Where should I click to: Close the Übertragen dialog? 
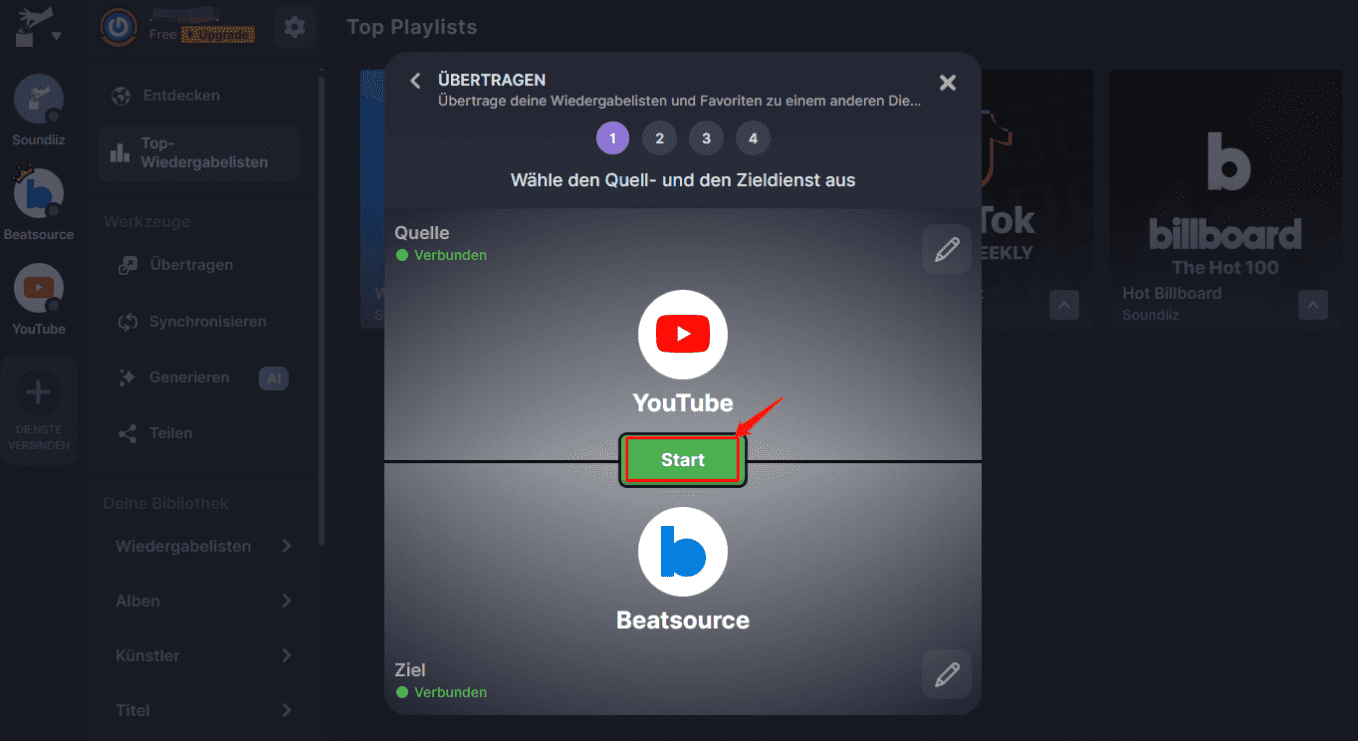tap(948, 83)
